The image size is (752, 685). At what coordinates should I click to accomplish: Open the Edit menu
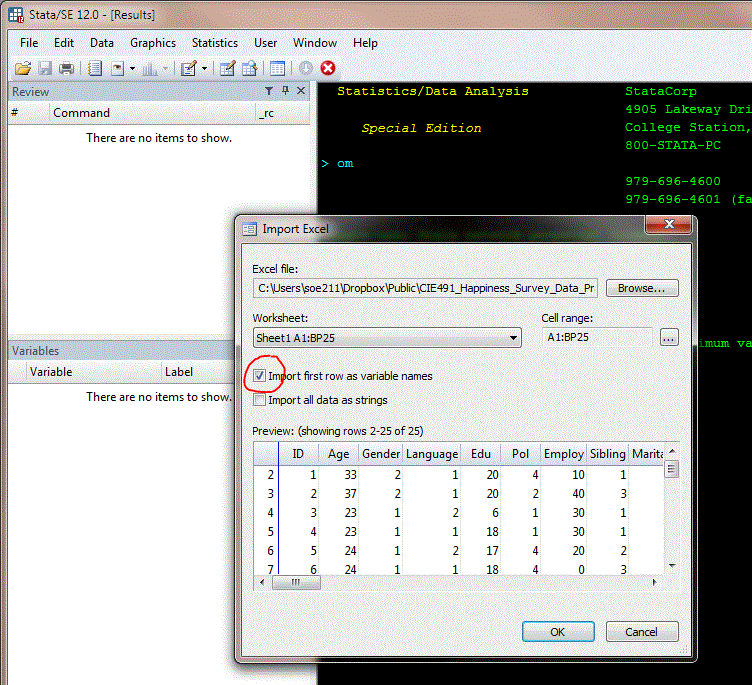(64, 43)
